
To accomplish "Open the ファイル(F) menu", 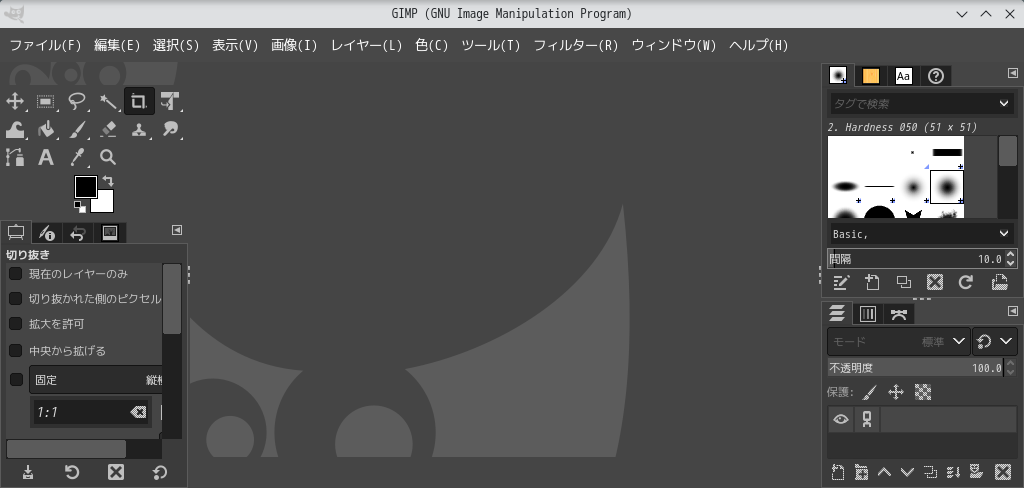I will (x=46, y=45).
